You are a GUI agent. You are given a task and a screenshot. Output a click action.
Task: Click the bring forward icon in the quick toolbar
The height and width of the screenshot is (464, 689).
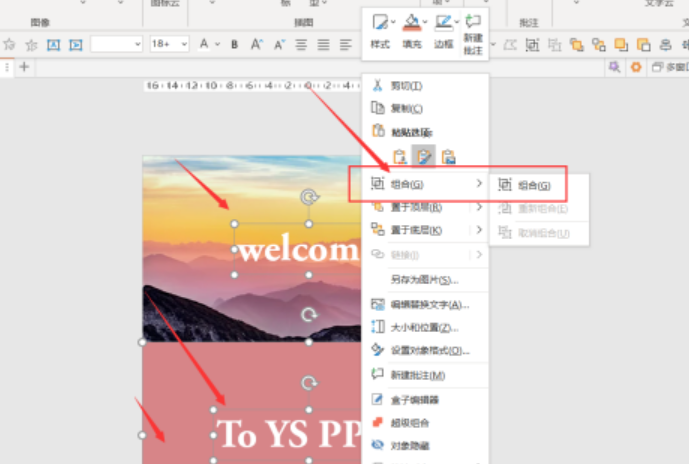(621, 44)
